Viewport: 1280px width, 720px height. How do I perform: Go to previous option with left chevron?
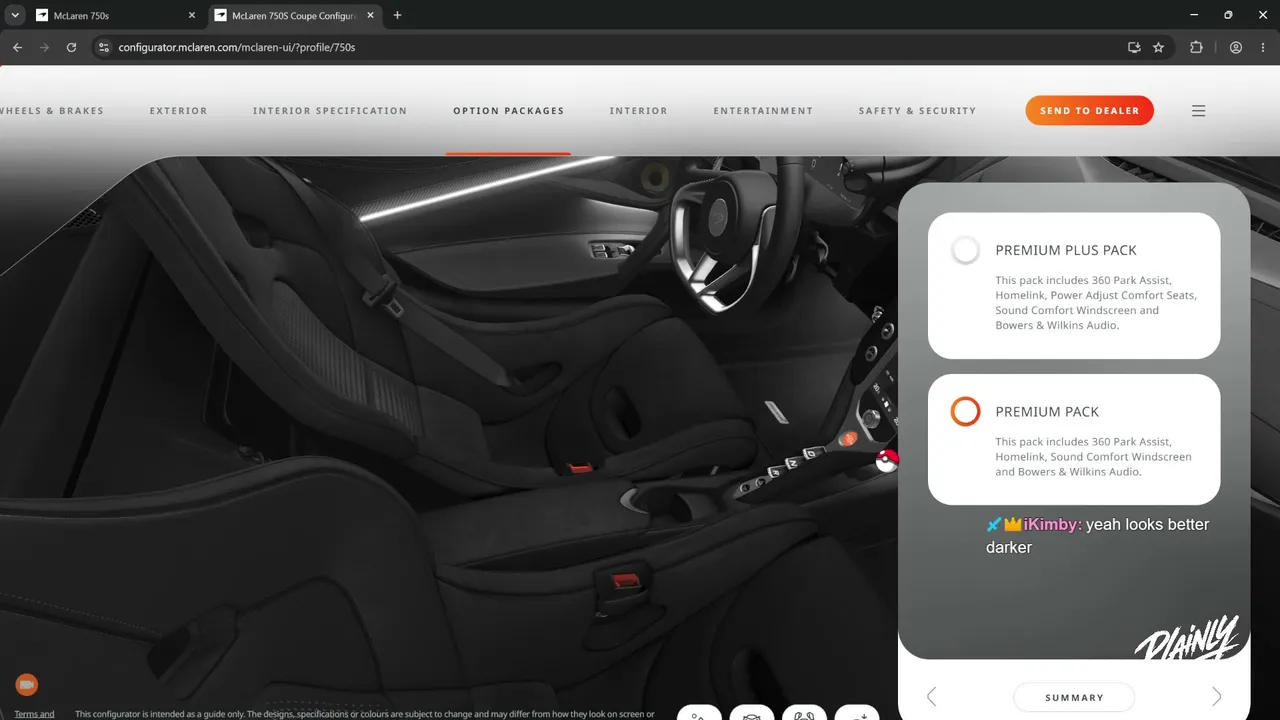point(932,697)
